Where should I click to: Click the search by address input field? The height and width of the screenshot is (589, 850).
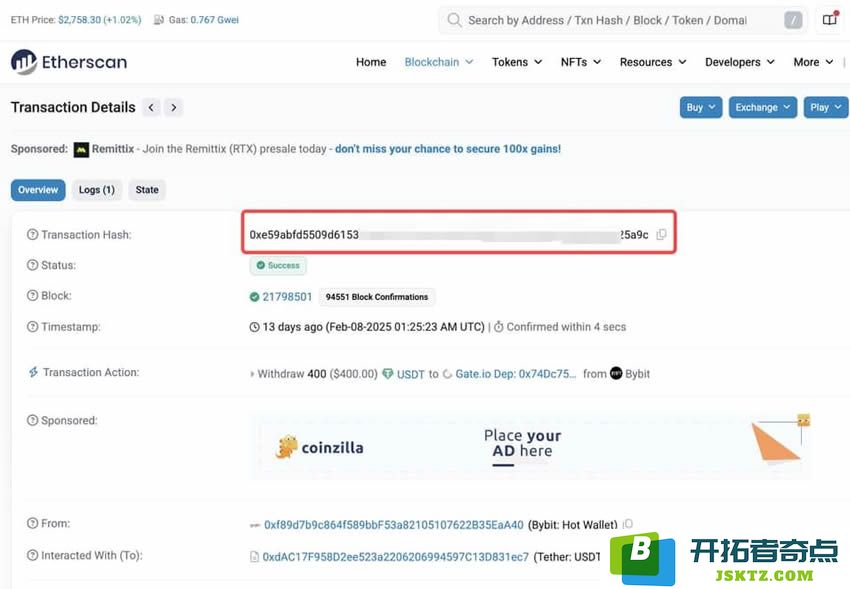tap(622, 21)
